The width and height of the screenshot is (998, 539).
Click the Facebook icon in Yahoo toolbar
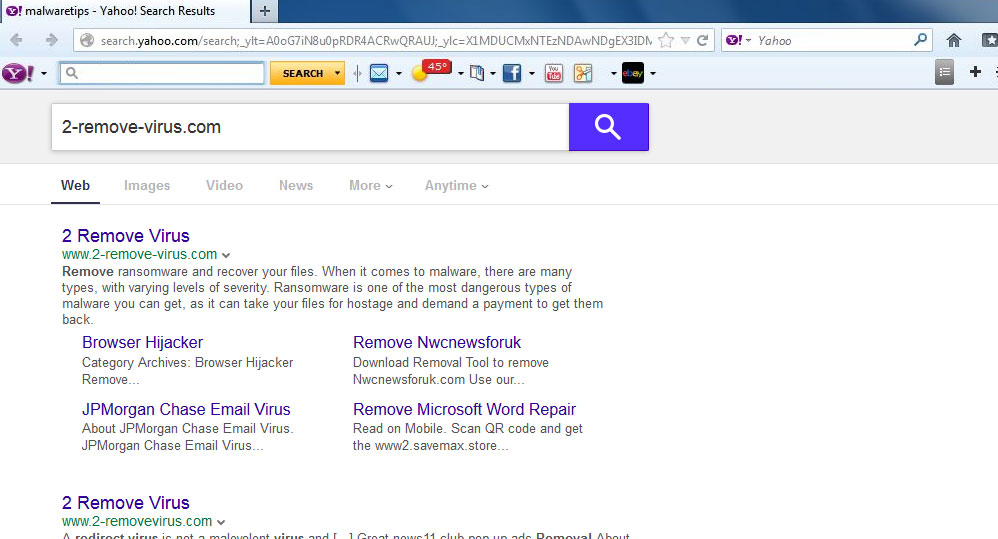pos(511,73)
